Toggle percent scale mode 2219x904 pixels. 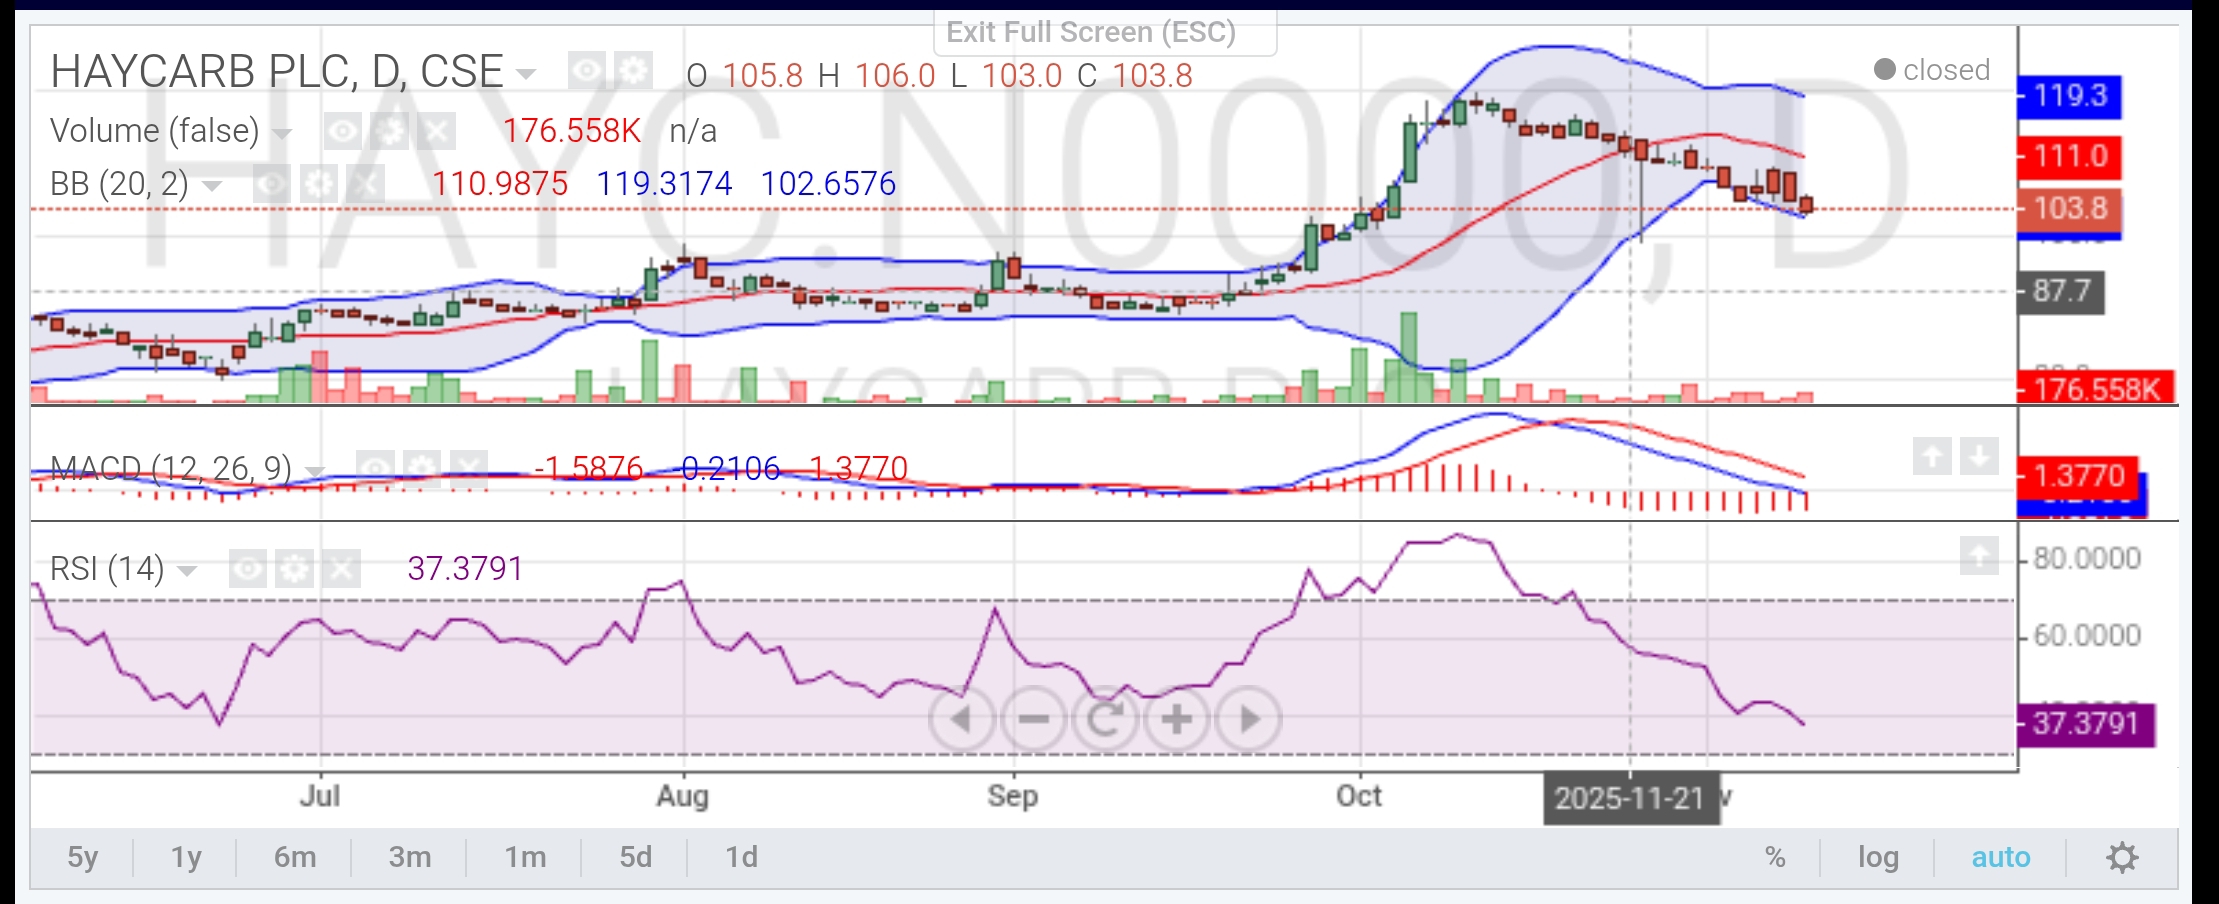pos(1775,857)
